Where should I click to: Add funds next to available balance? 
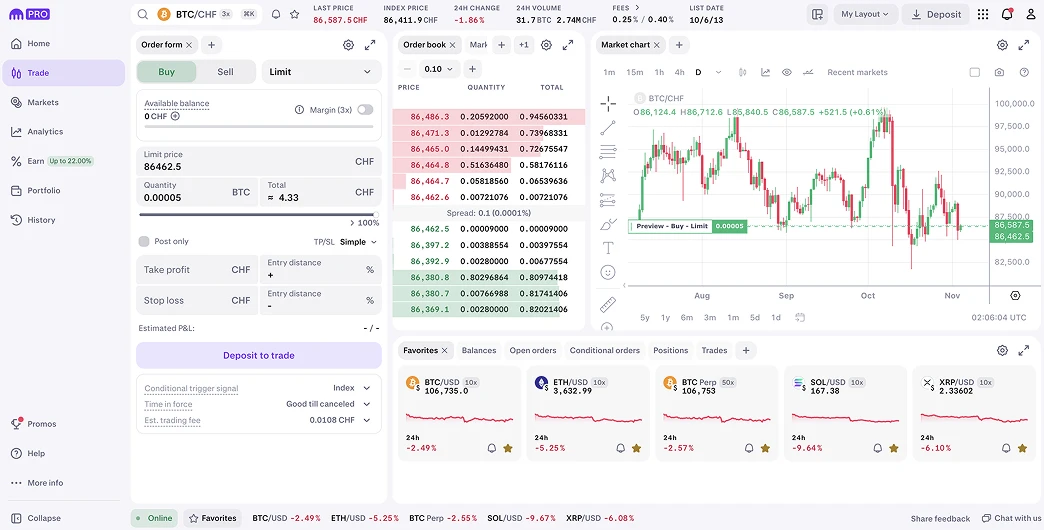[x=175, y=116]
